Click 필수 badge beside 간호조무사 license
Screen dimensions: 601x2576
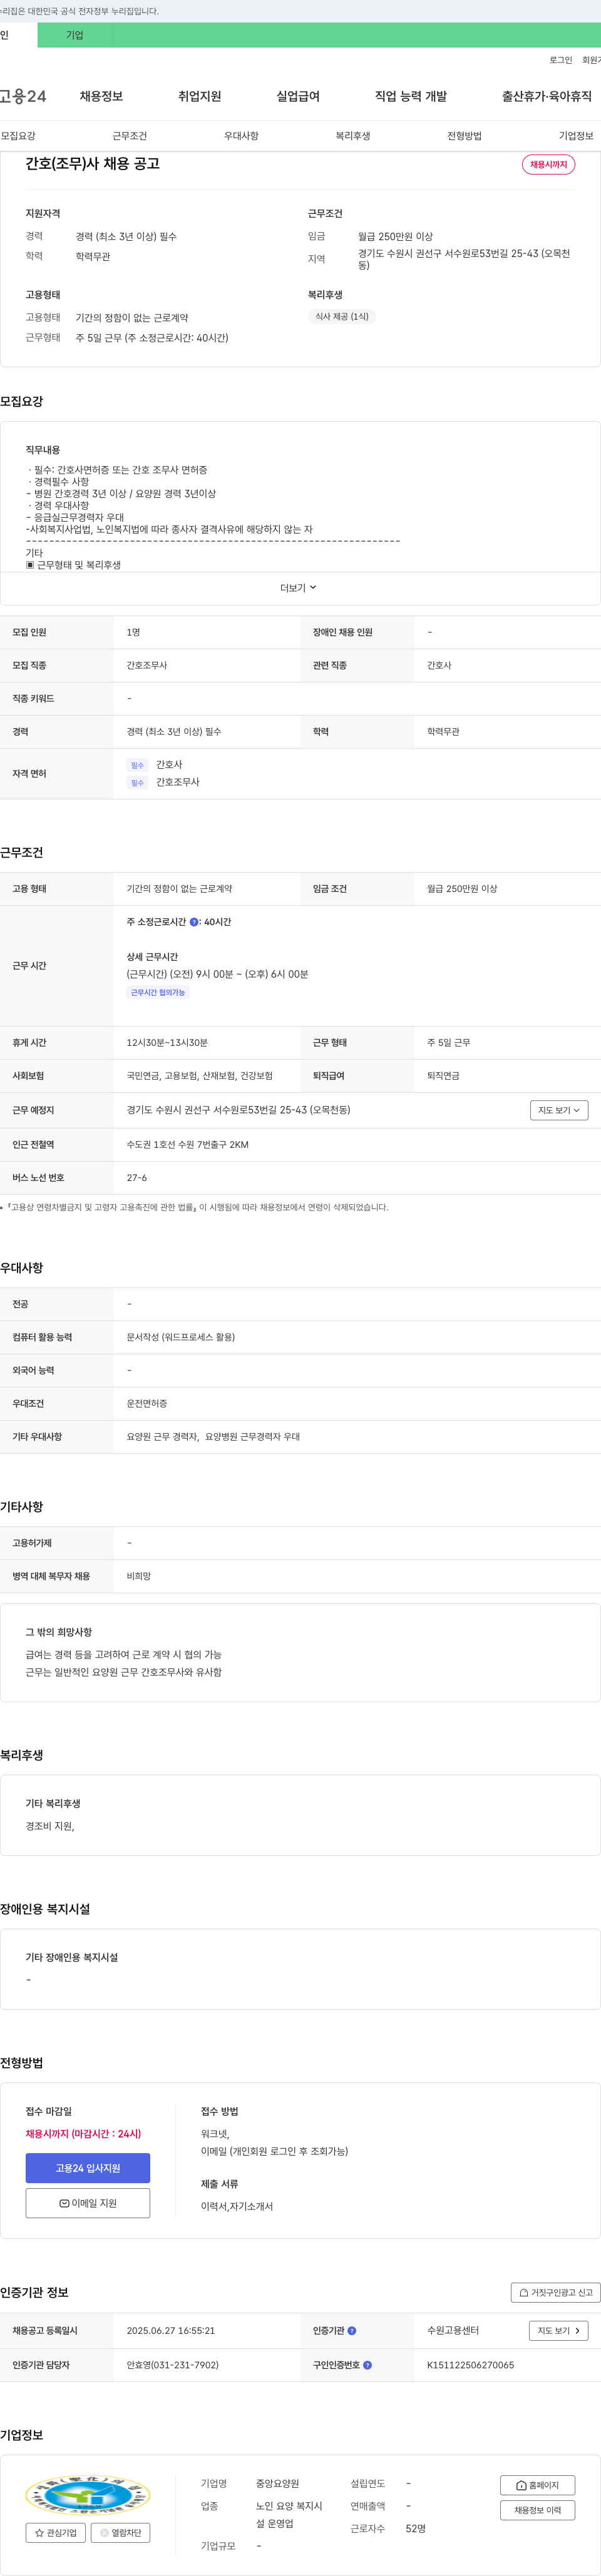[x=137, y=783]
